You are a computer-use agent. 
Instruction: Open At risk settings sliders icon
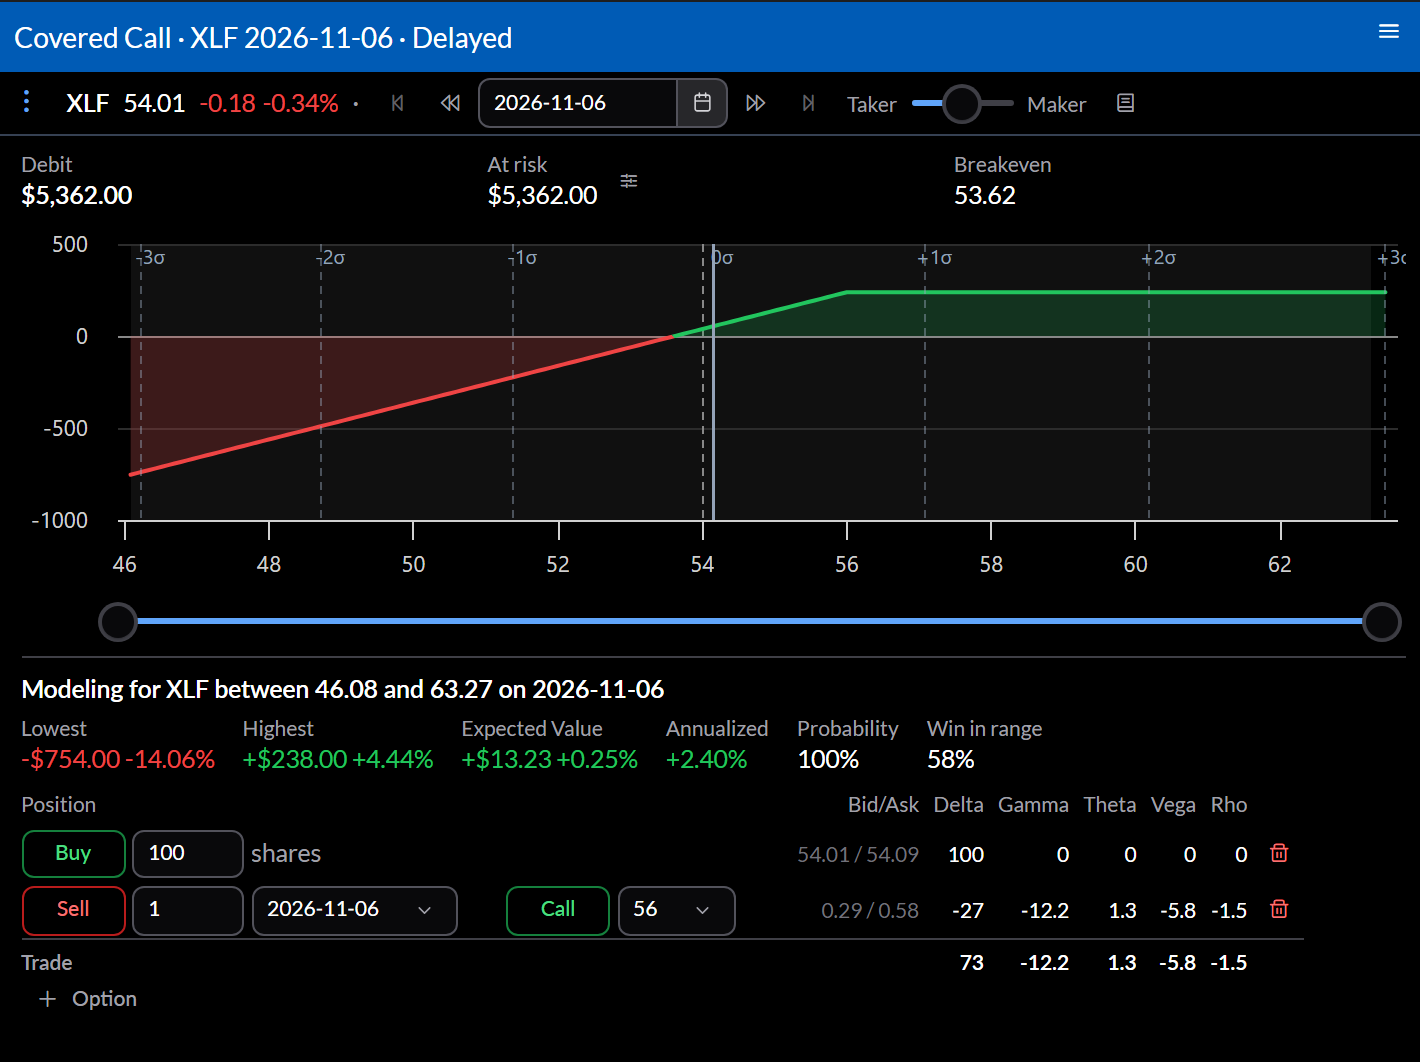(x=629, y=181)
